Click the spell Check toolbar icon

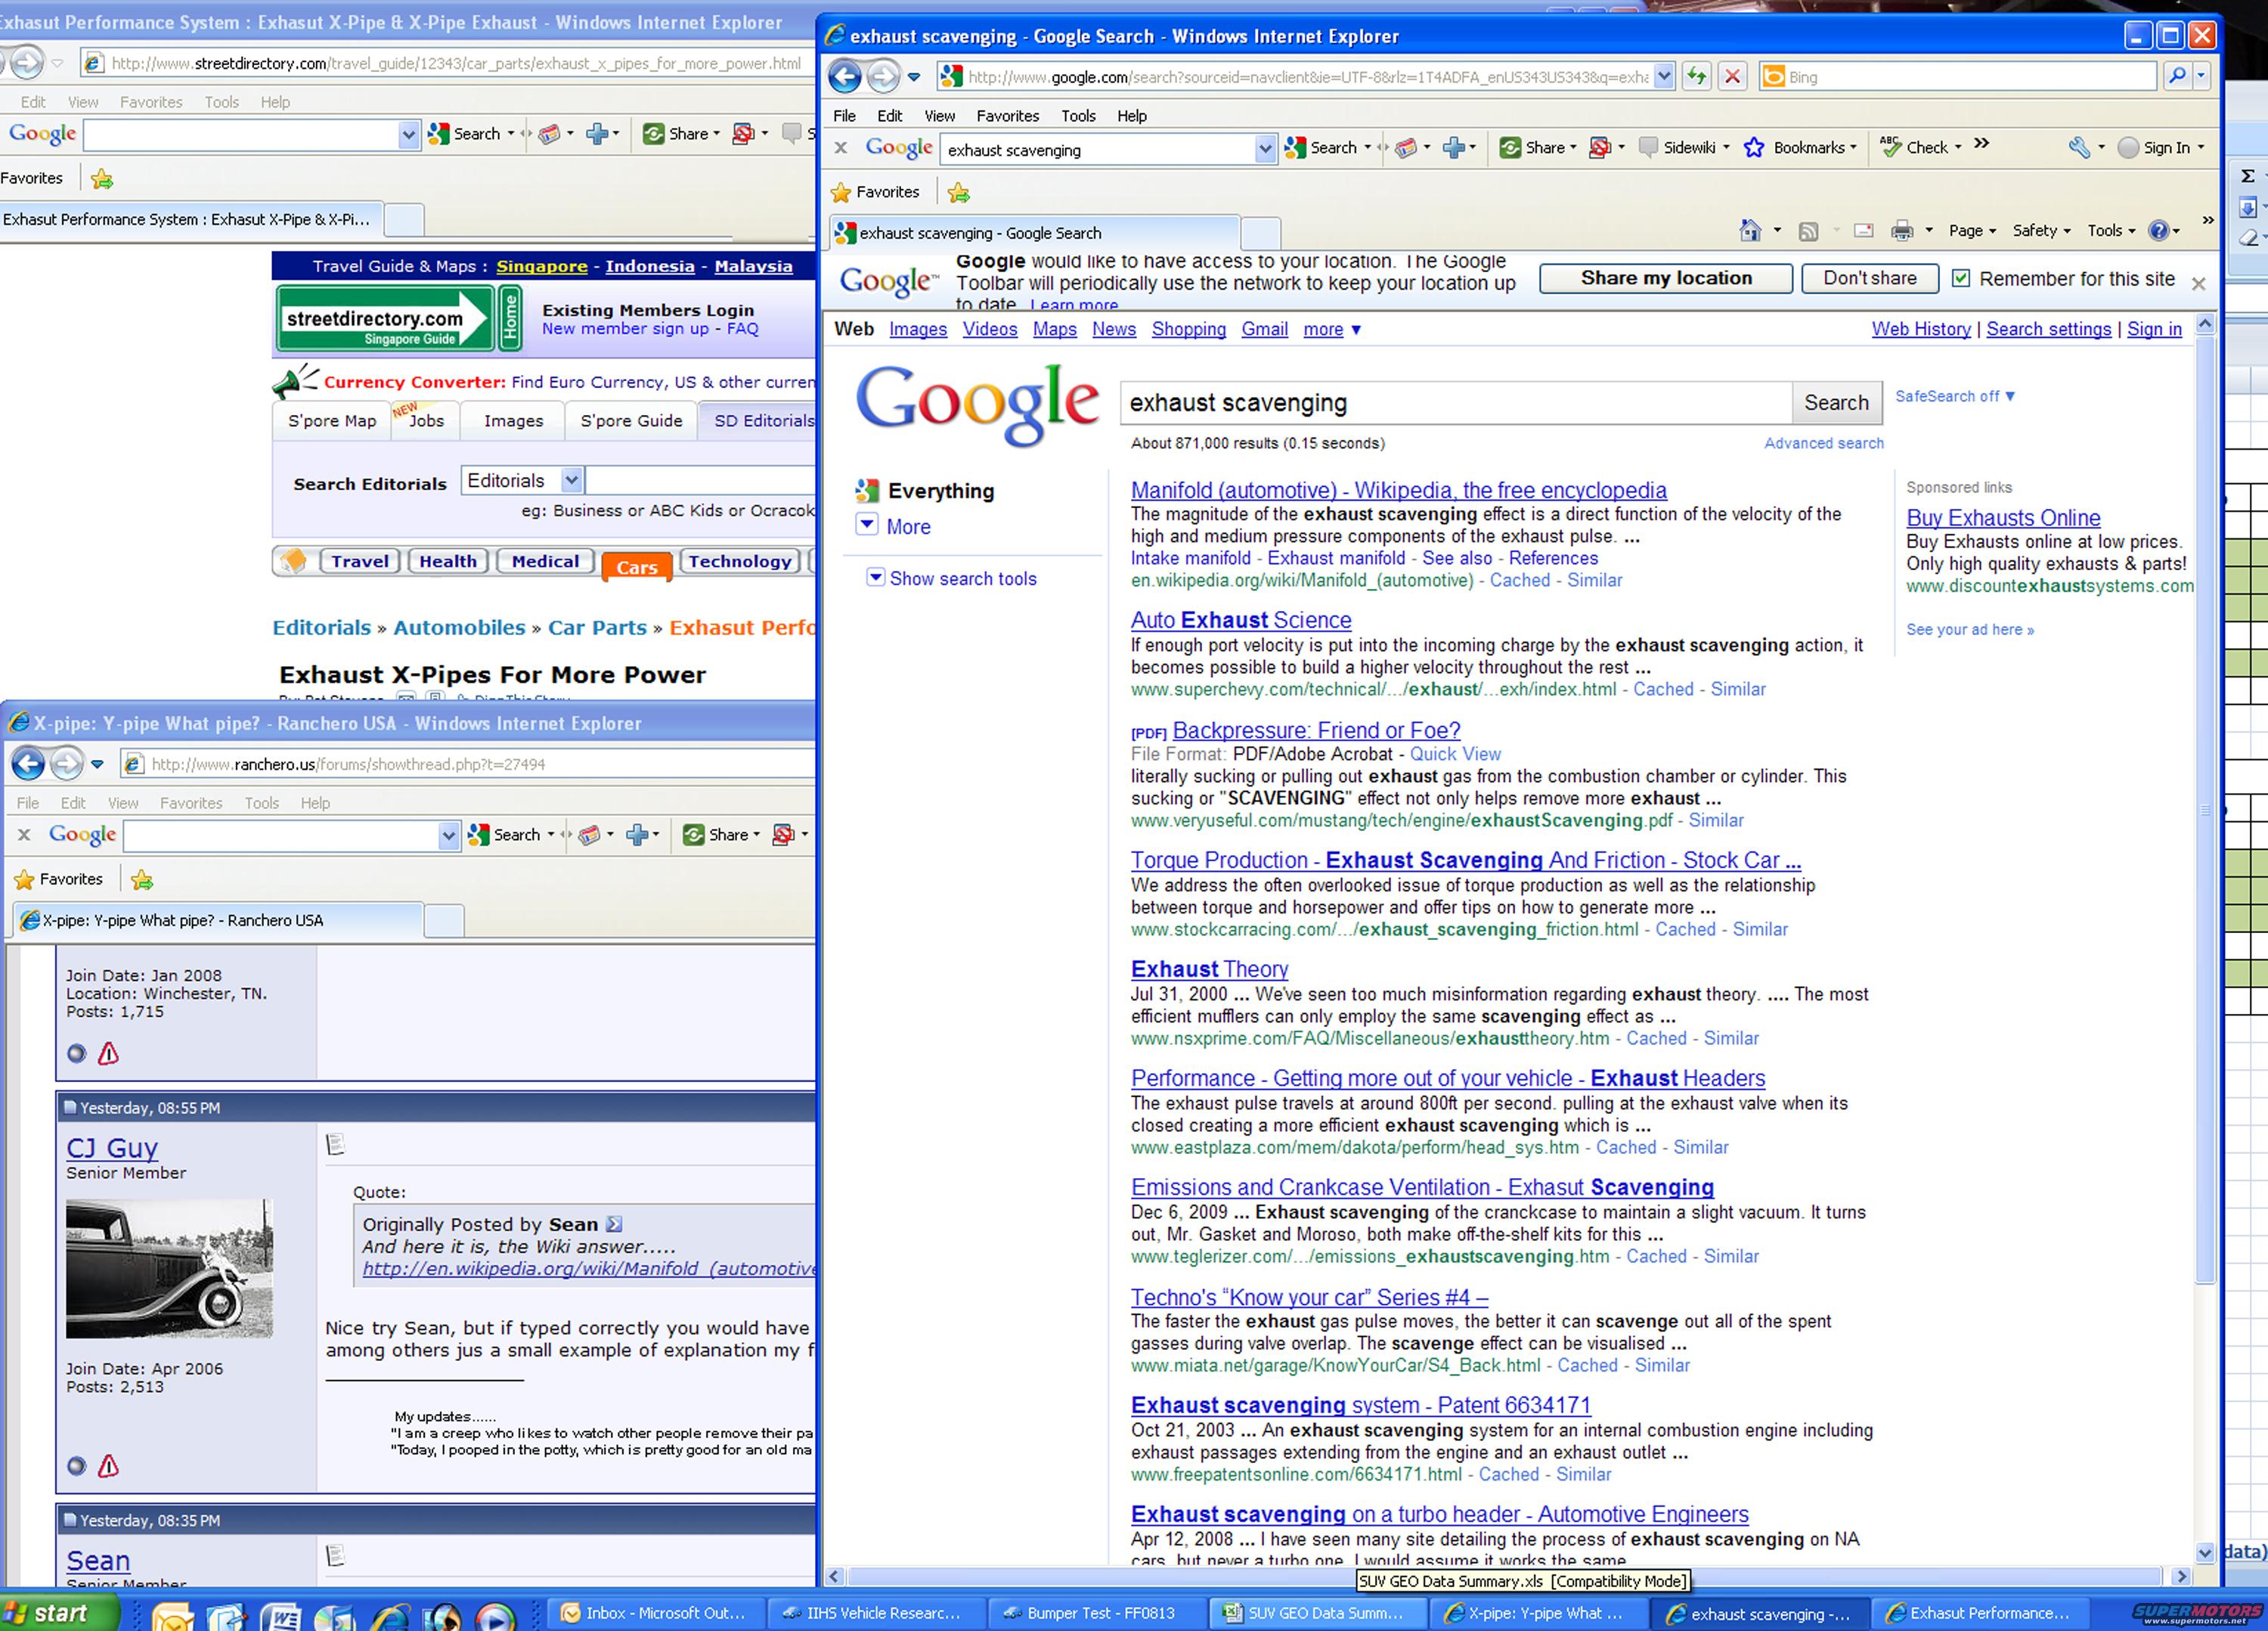(1890, 148)
